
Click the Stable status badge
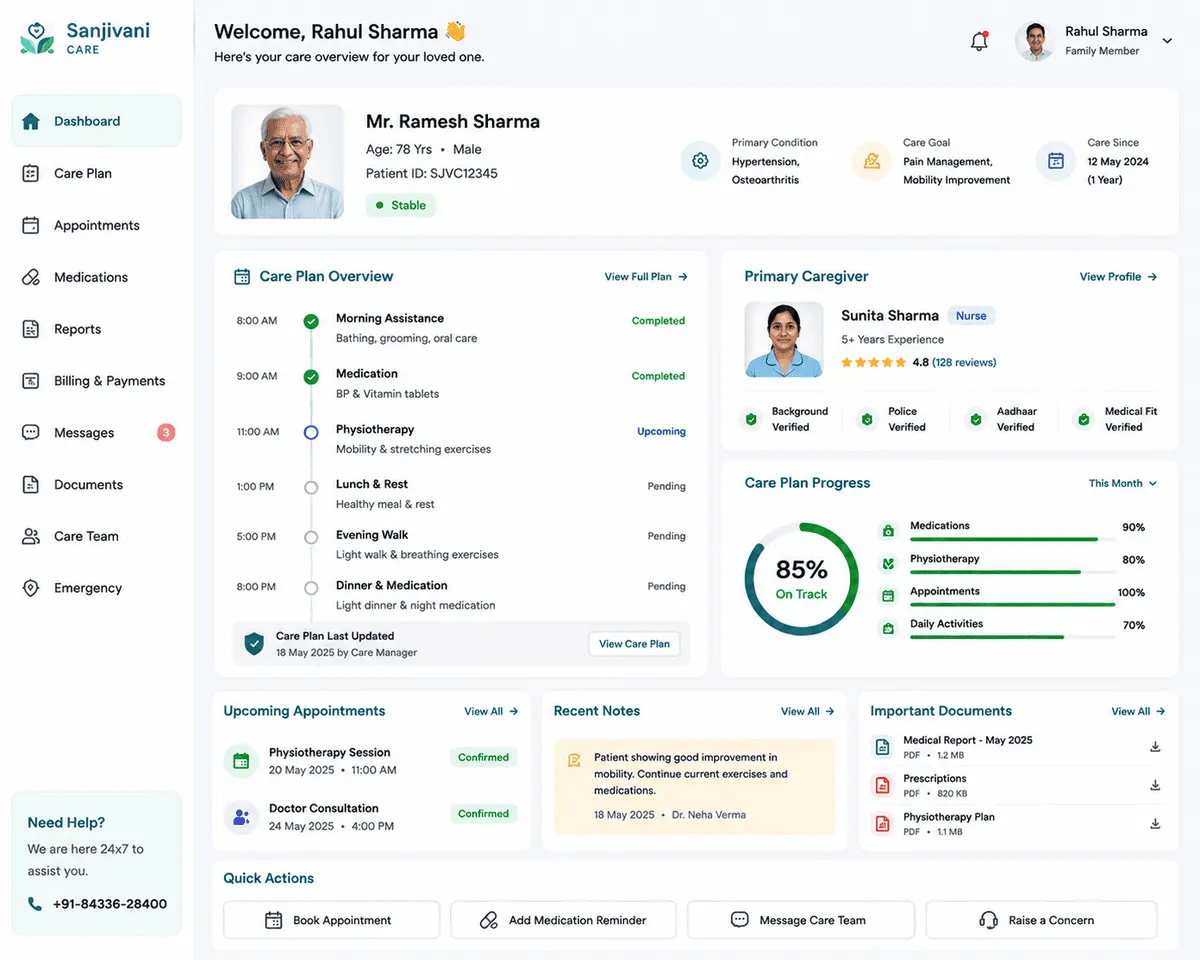tap(401, 205)
